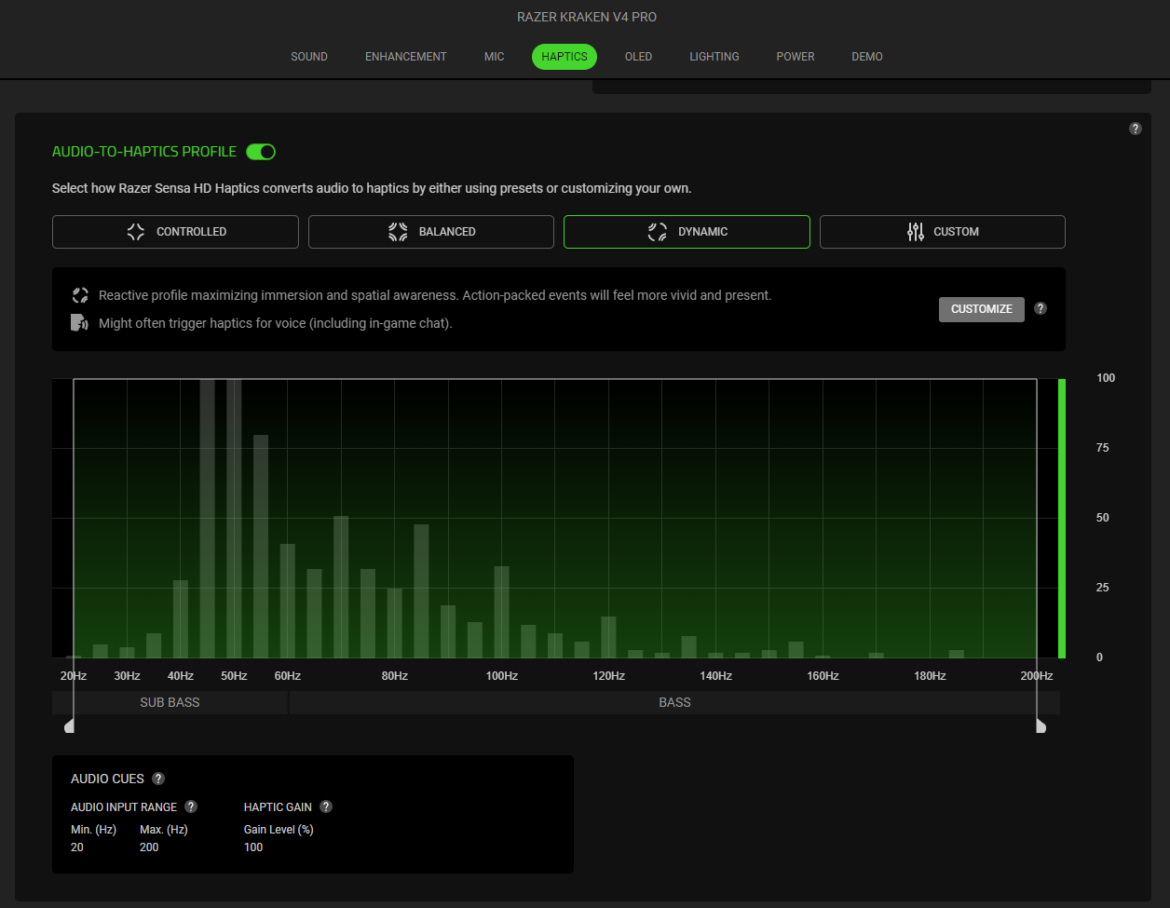1170x908 pixels.
Task: Toggle Audio-to-Haptics Profile switch off
Action: (261, 152)
